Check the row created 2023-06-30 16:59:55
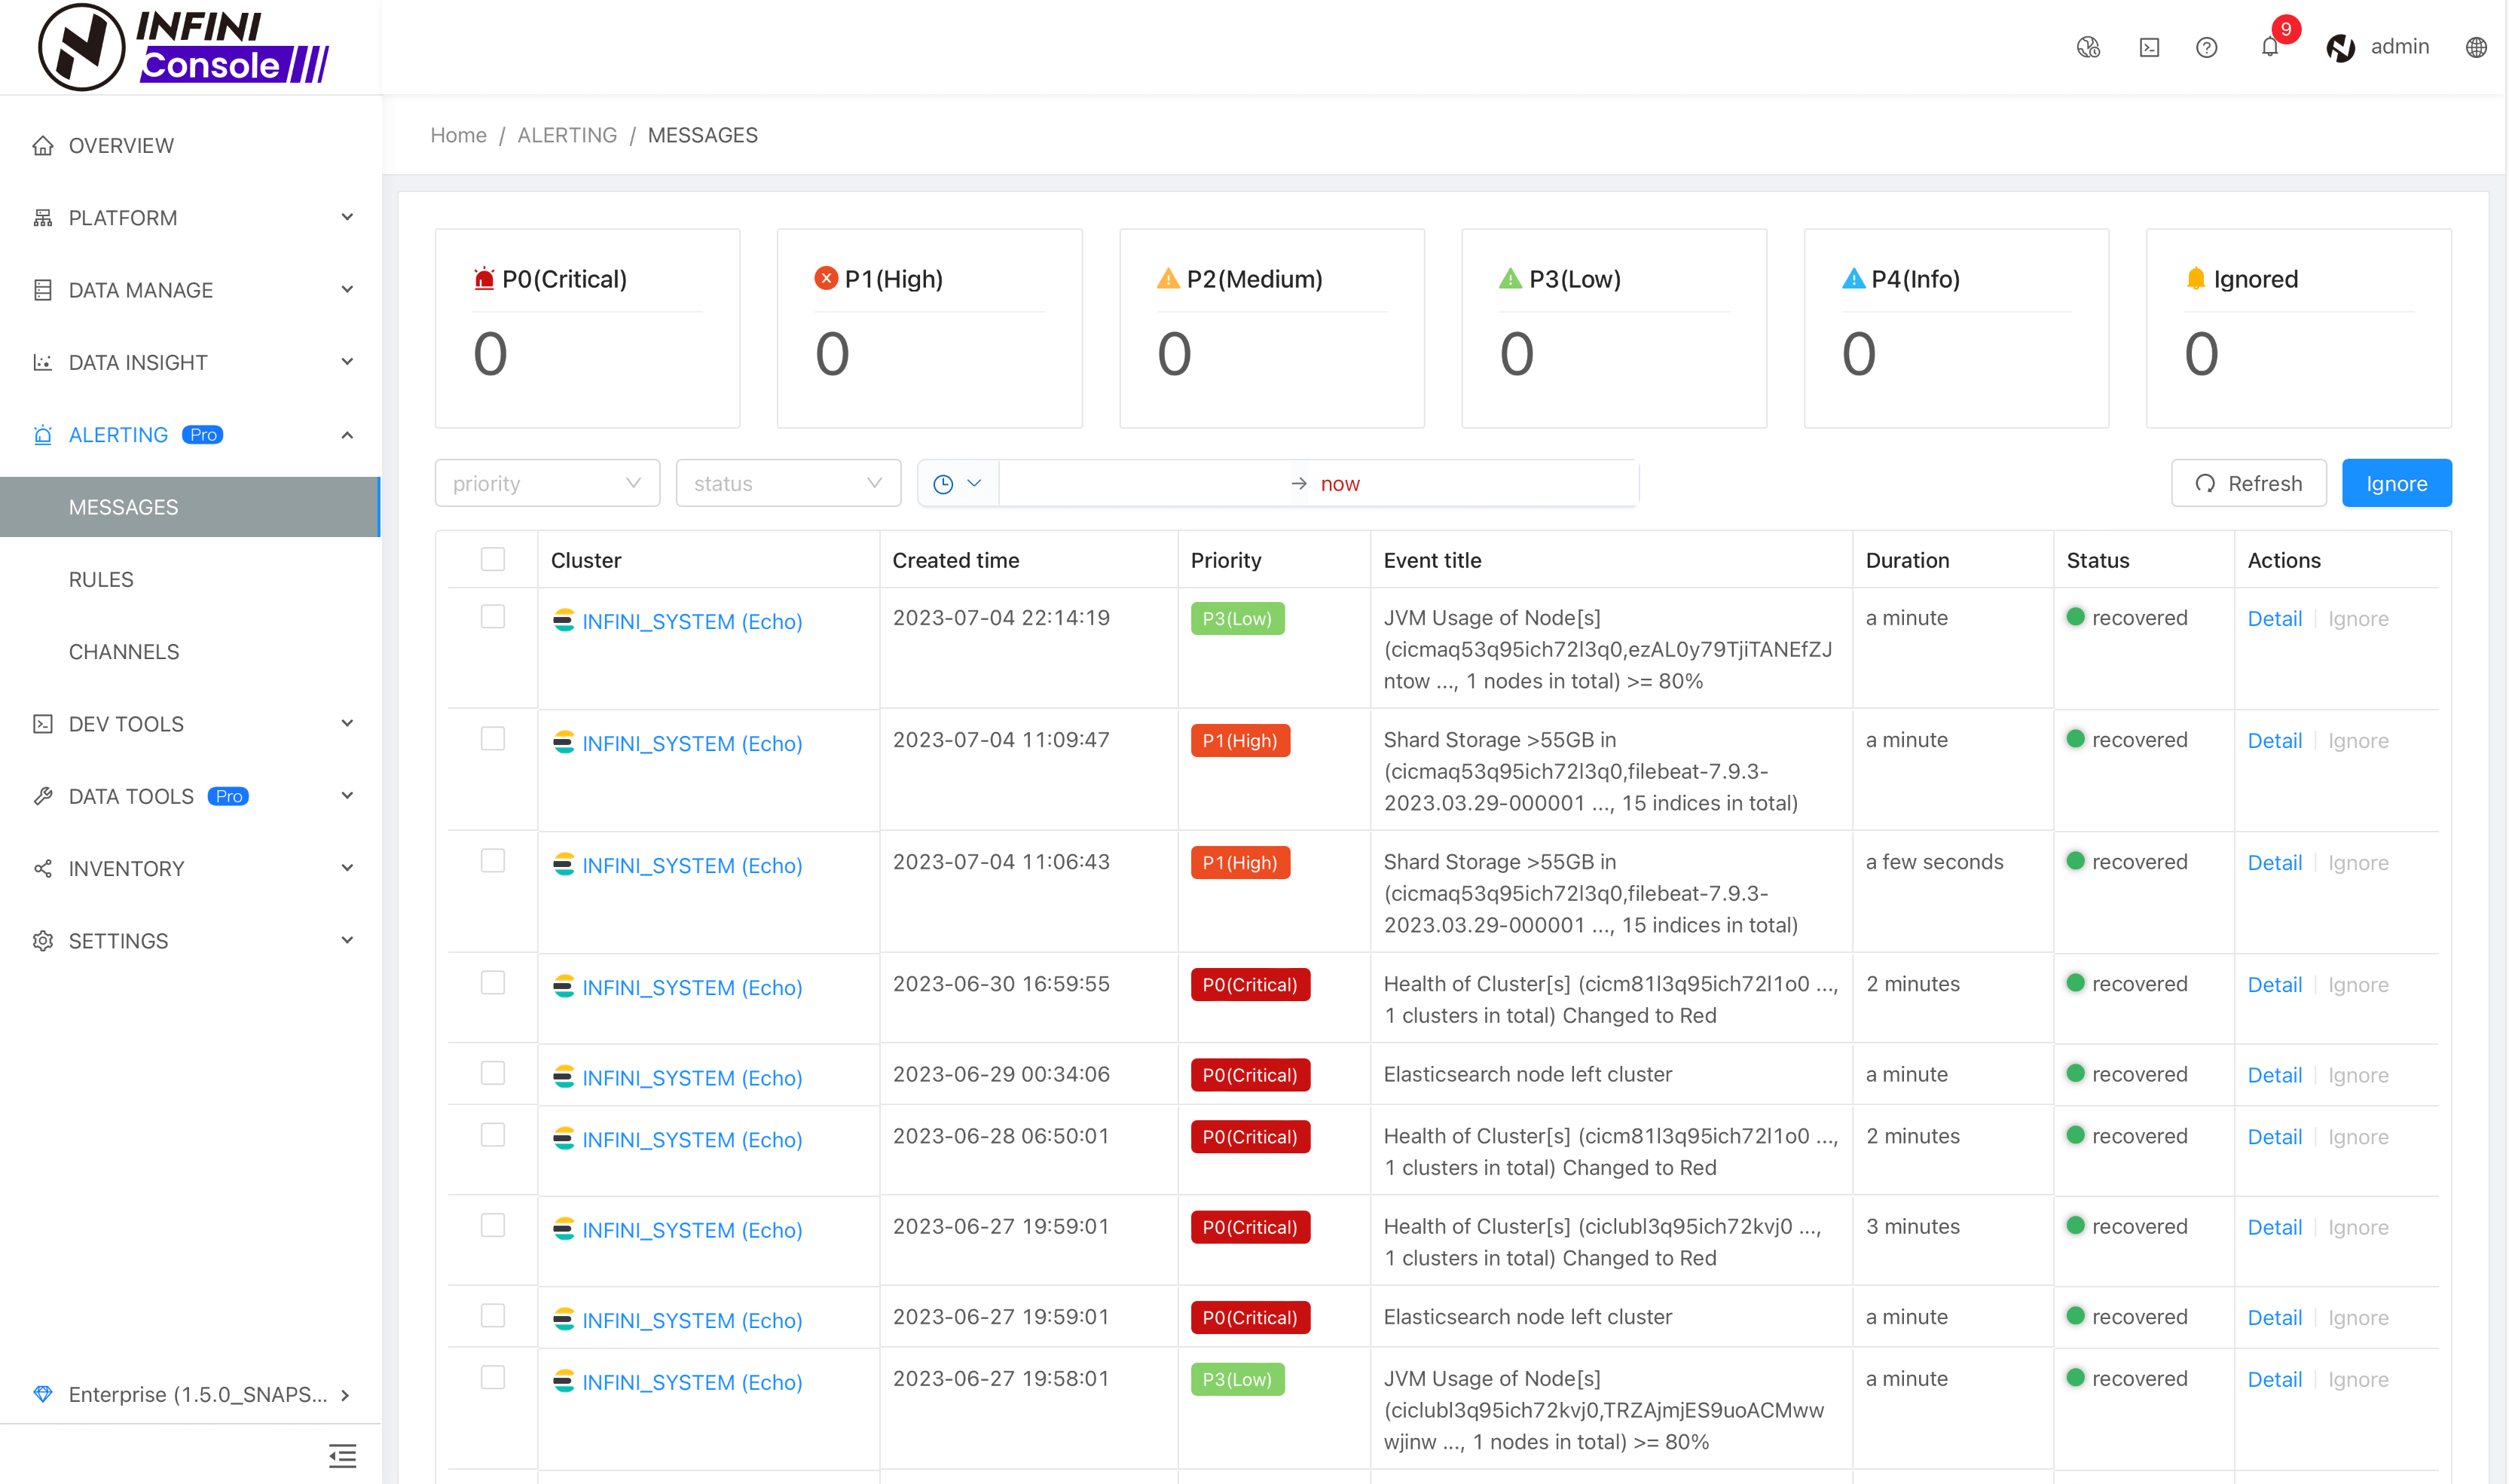2509x1484 pixels. (x=493, y=983)
